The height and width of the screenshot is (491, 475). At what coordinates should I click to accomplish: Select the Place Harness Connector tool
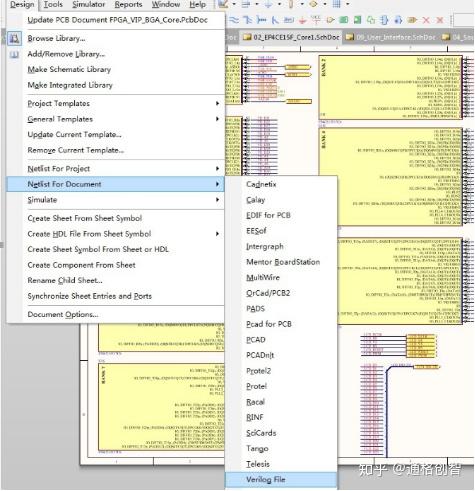[x=384, y=20]
